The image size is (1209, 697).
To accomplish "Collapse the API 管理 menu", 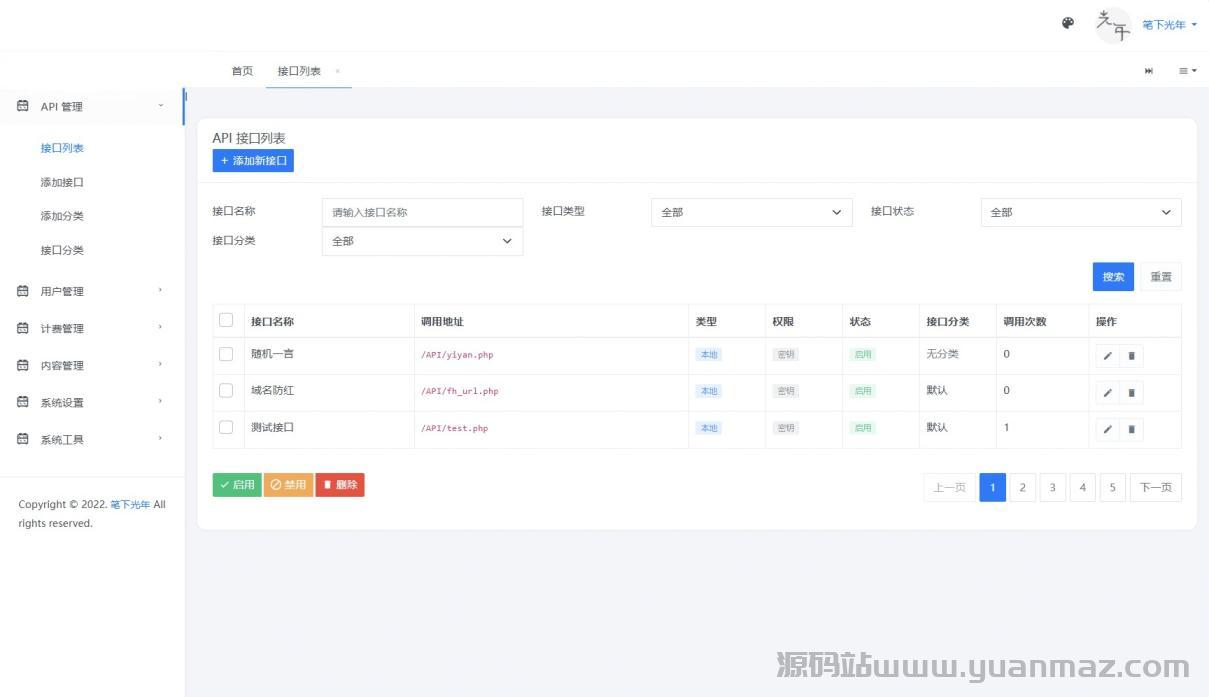I will pos(160,105).
